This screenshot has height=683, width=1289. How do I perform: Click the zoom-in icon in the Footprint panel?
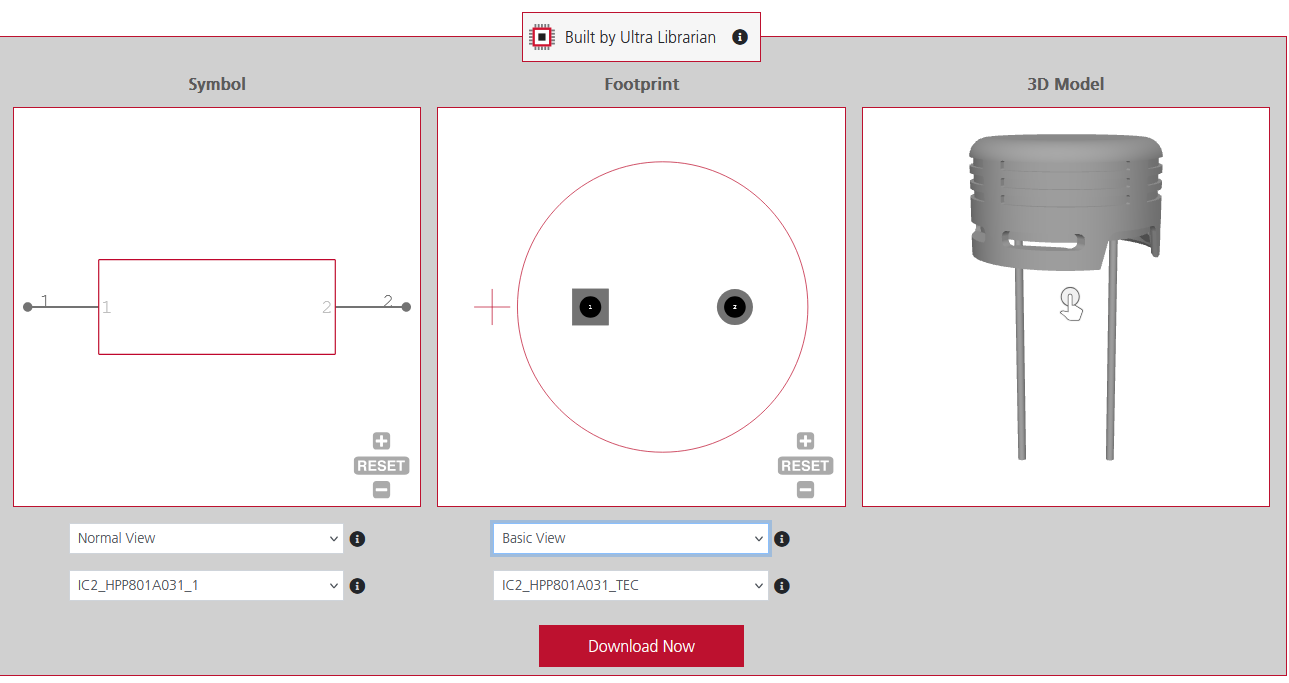pyautogui.click(x=805, y=440)
